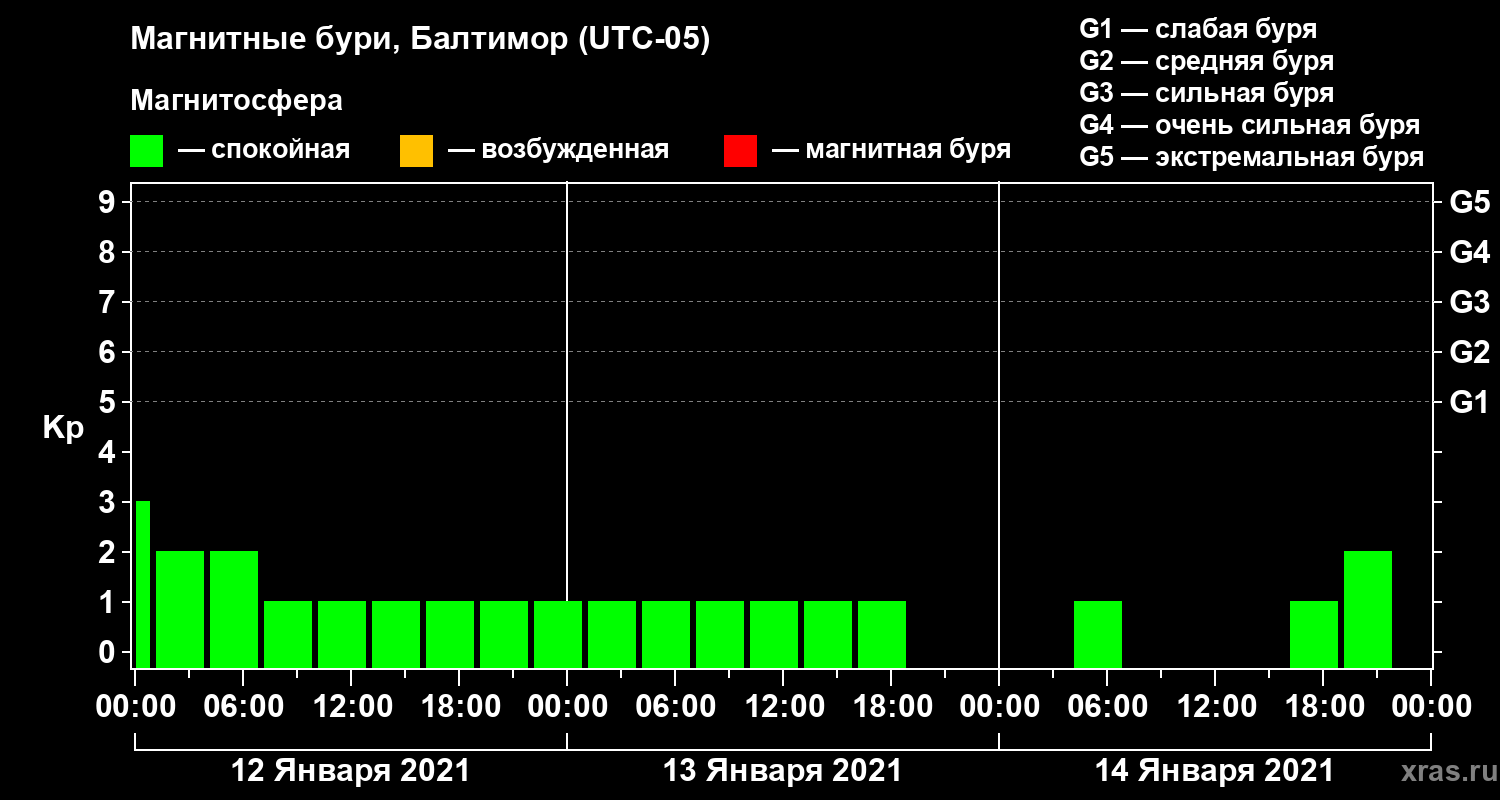Screen dimensions: 1500x800
Task: Click the '06:00' time label under 14 January
Action: [x=1107, y=707]
